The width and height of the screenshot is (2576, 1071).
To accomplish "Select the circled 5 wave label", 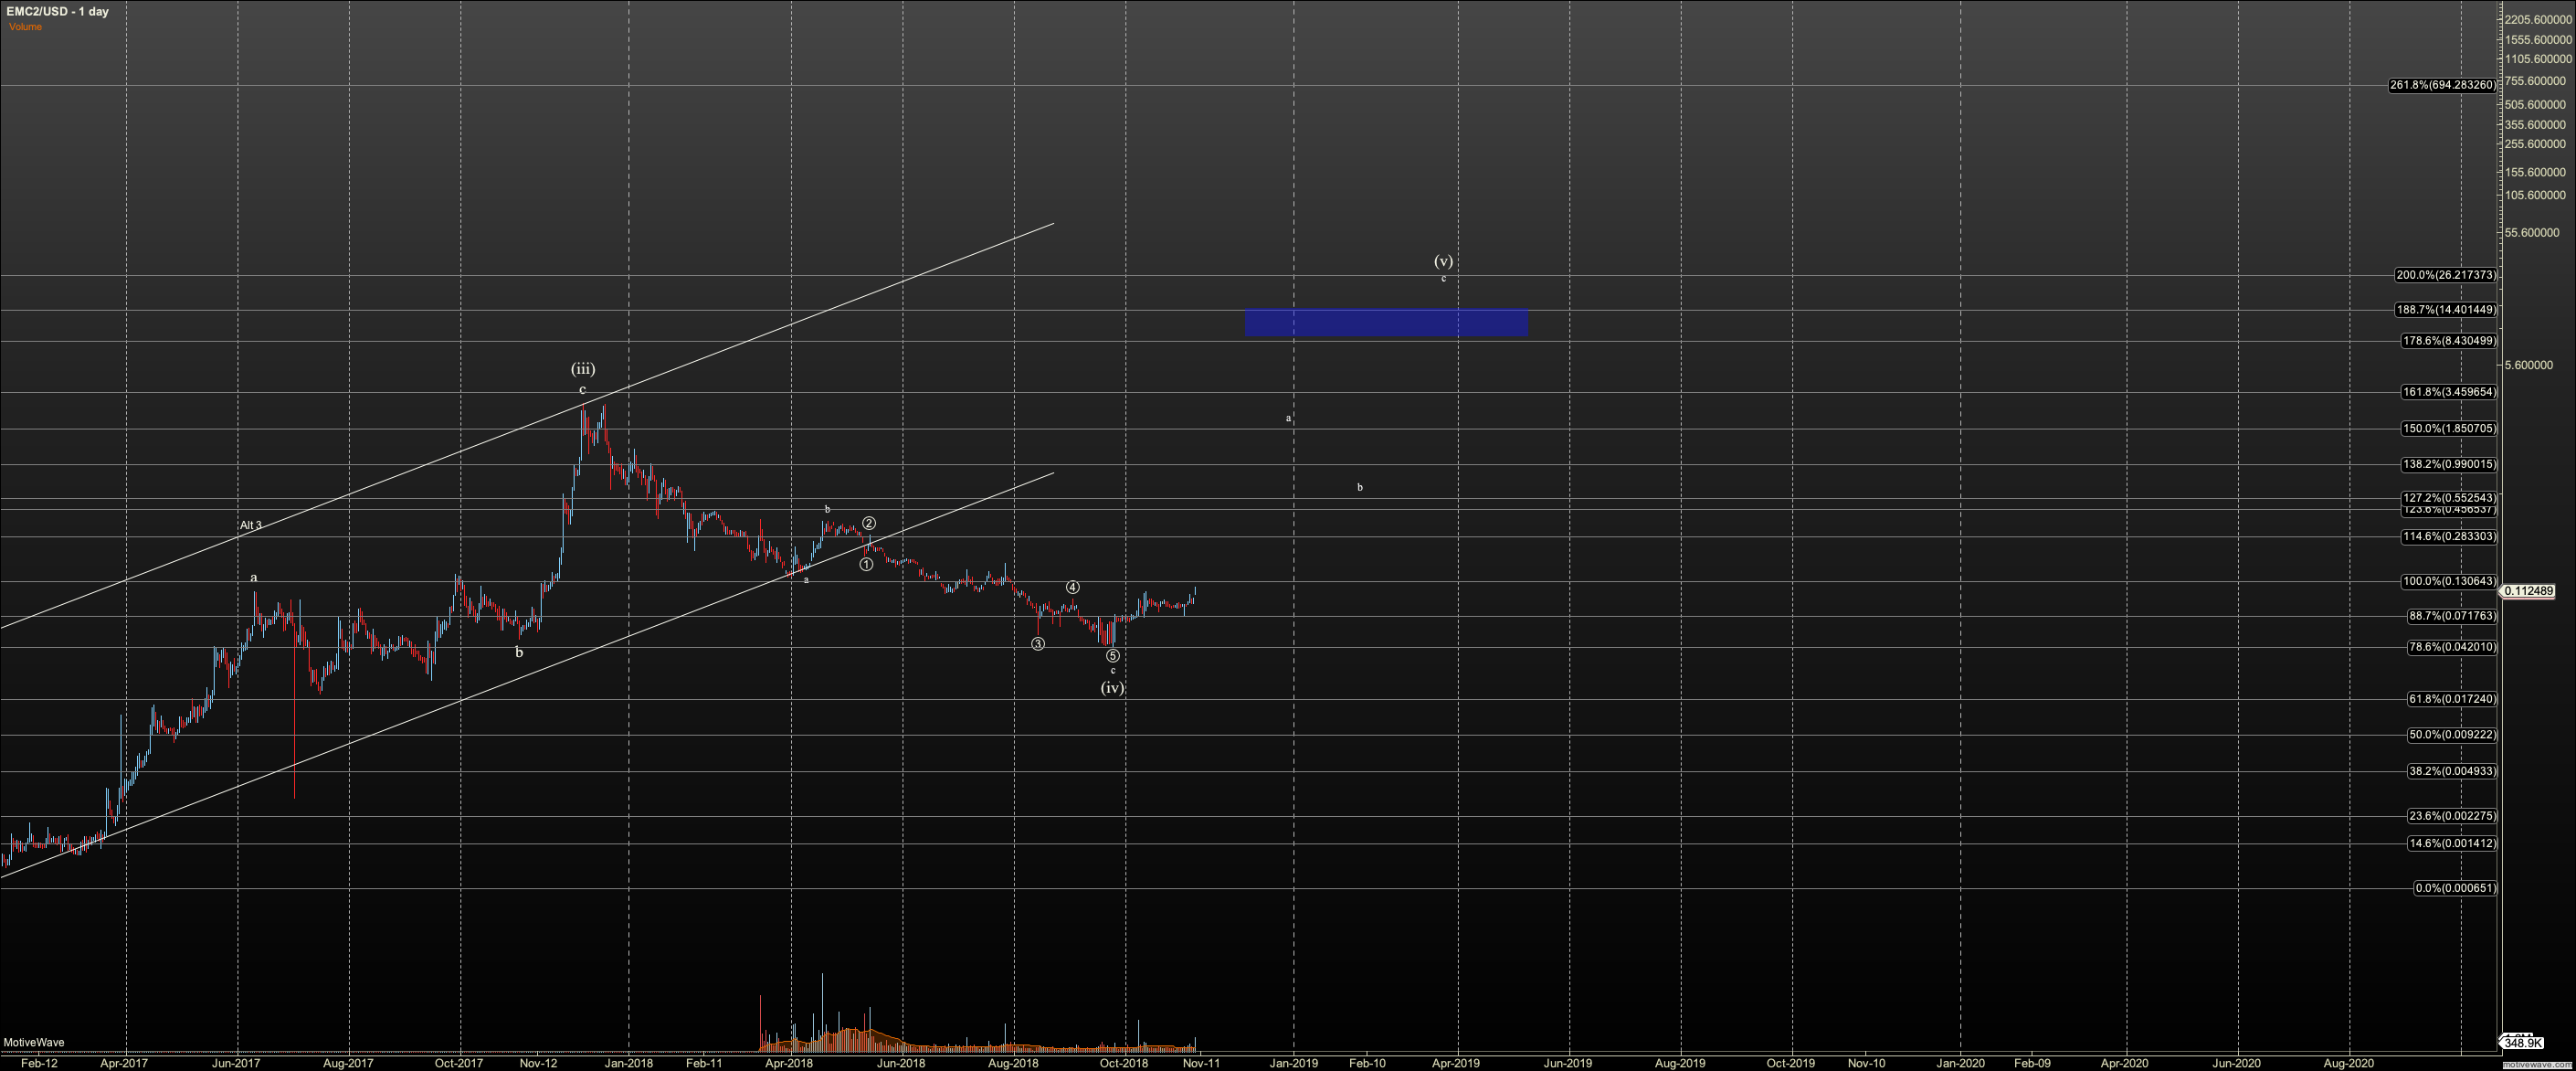I will click(x=1113, y=656).
